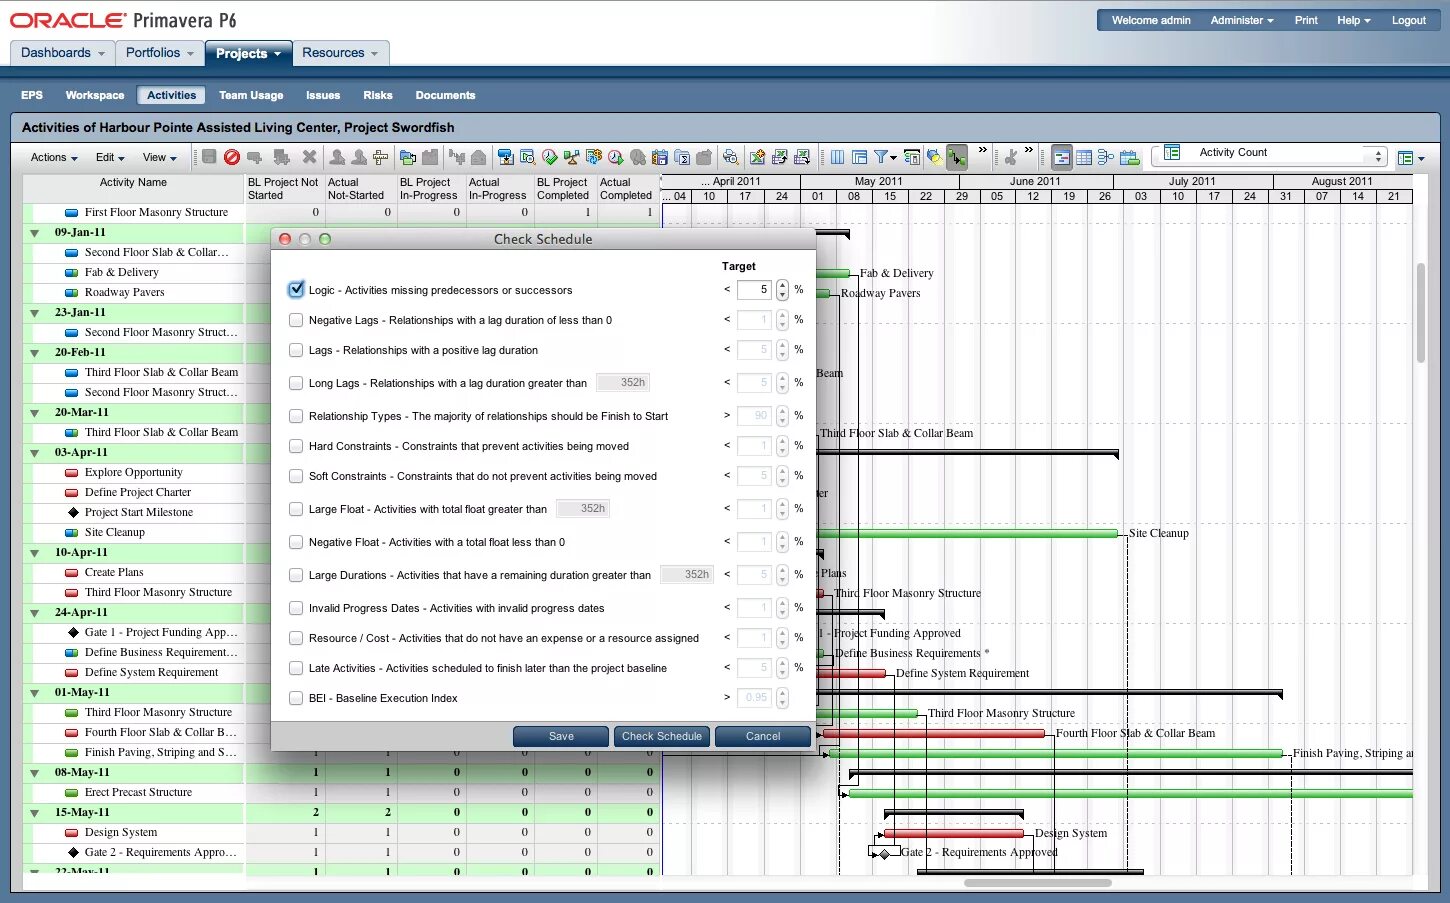Collapse the 03-Apr-11 group
The width and height of the screenshot is (1450, 903).
point(35,453)
